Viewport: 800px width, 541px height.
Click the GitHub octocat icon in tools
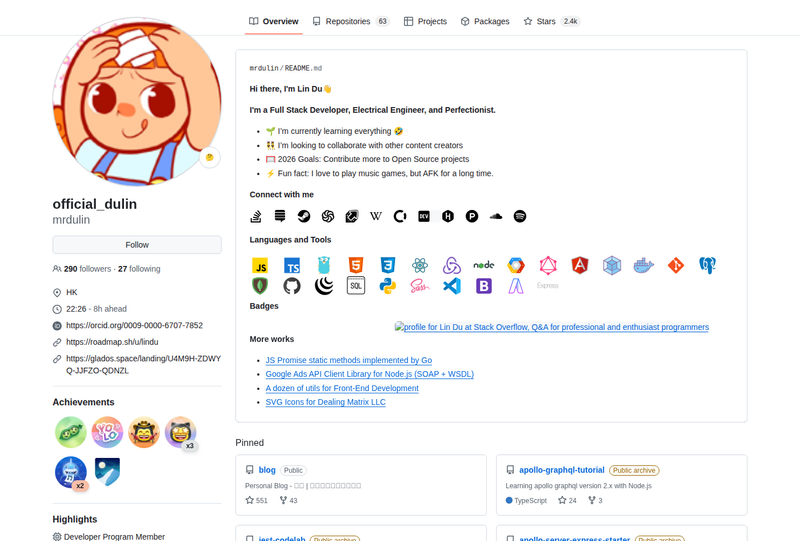pos(292,286)
